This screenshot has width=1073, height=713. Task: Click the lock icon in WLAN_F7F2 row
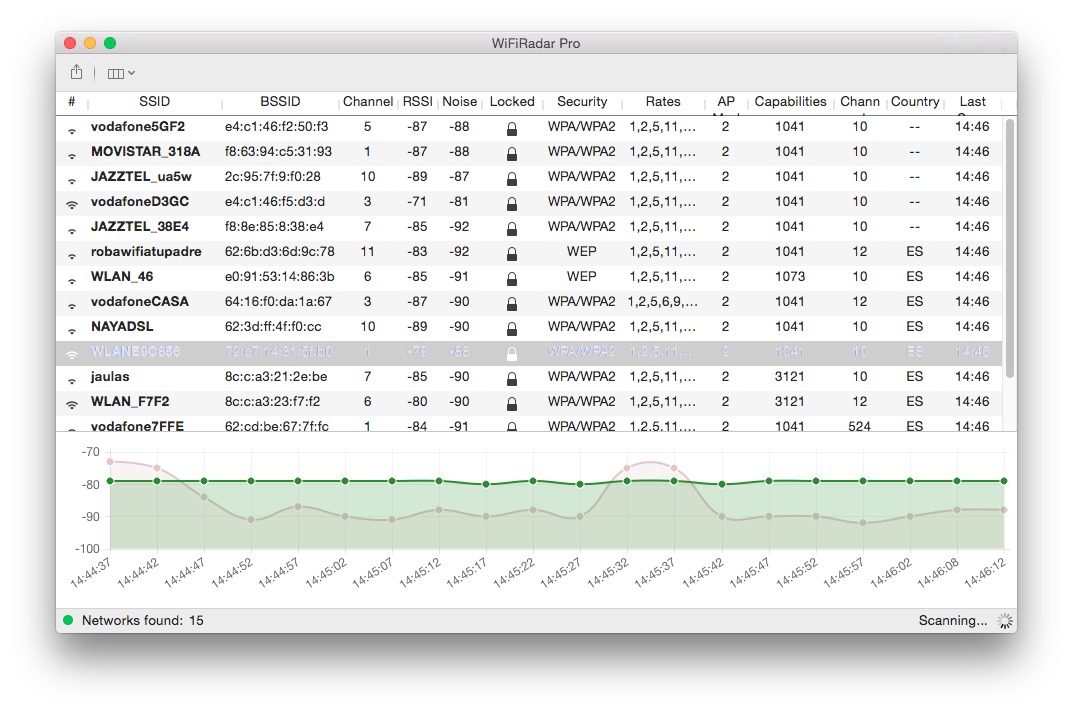511,403
